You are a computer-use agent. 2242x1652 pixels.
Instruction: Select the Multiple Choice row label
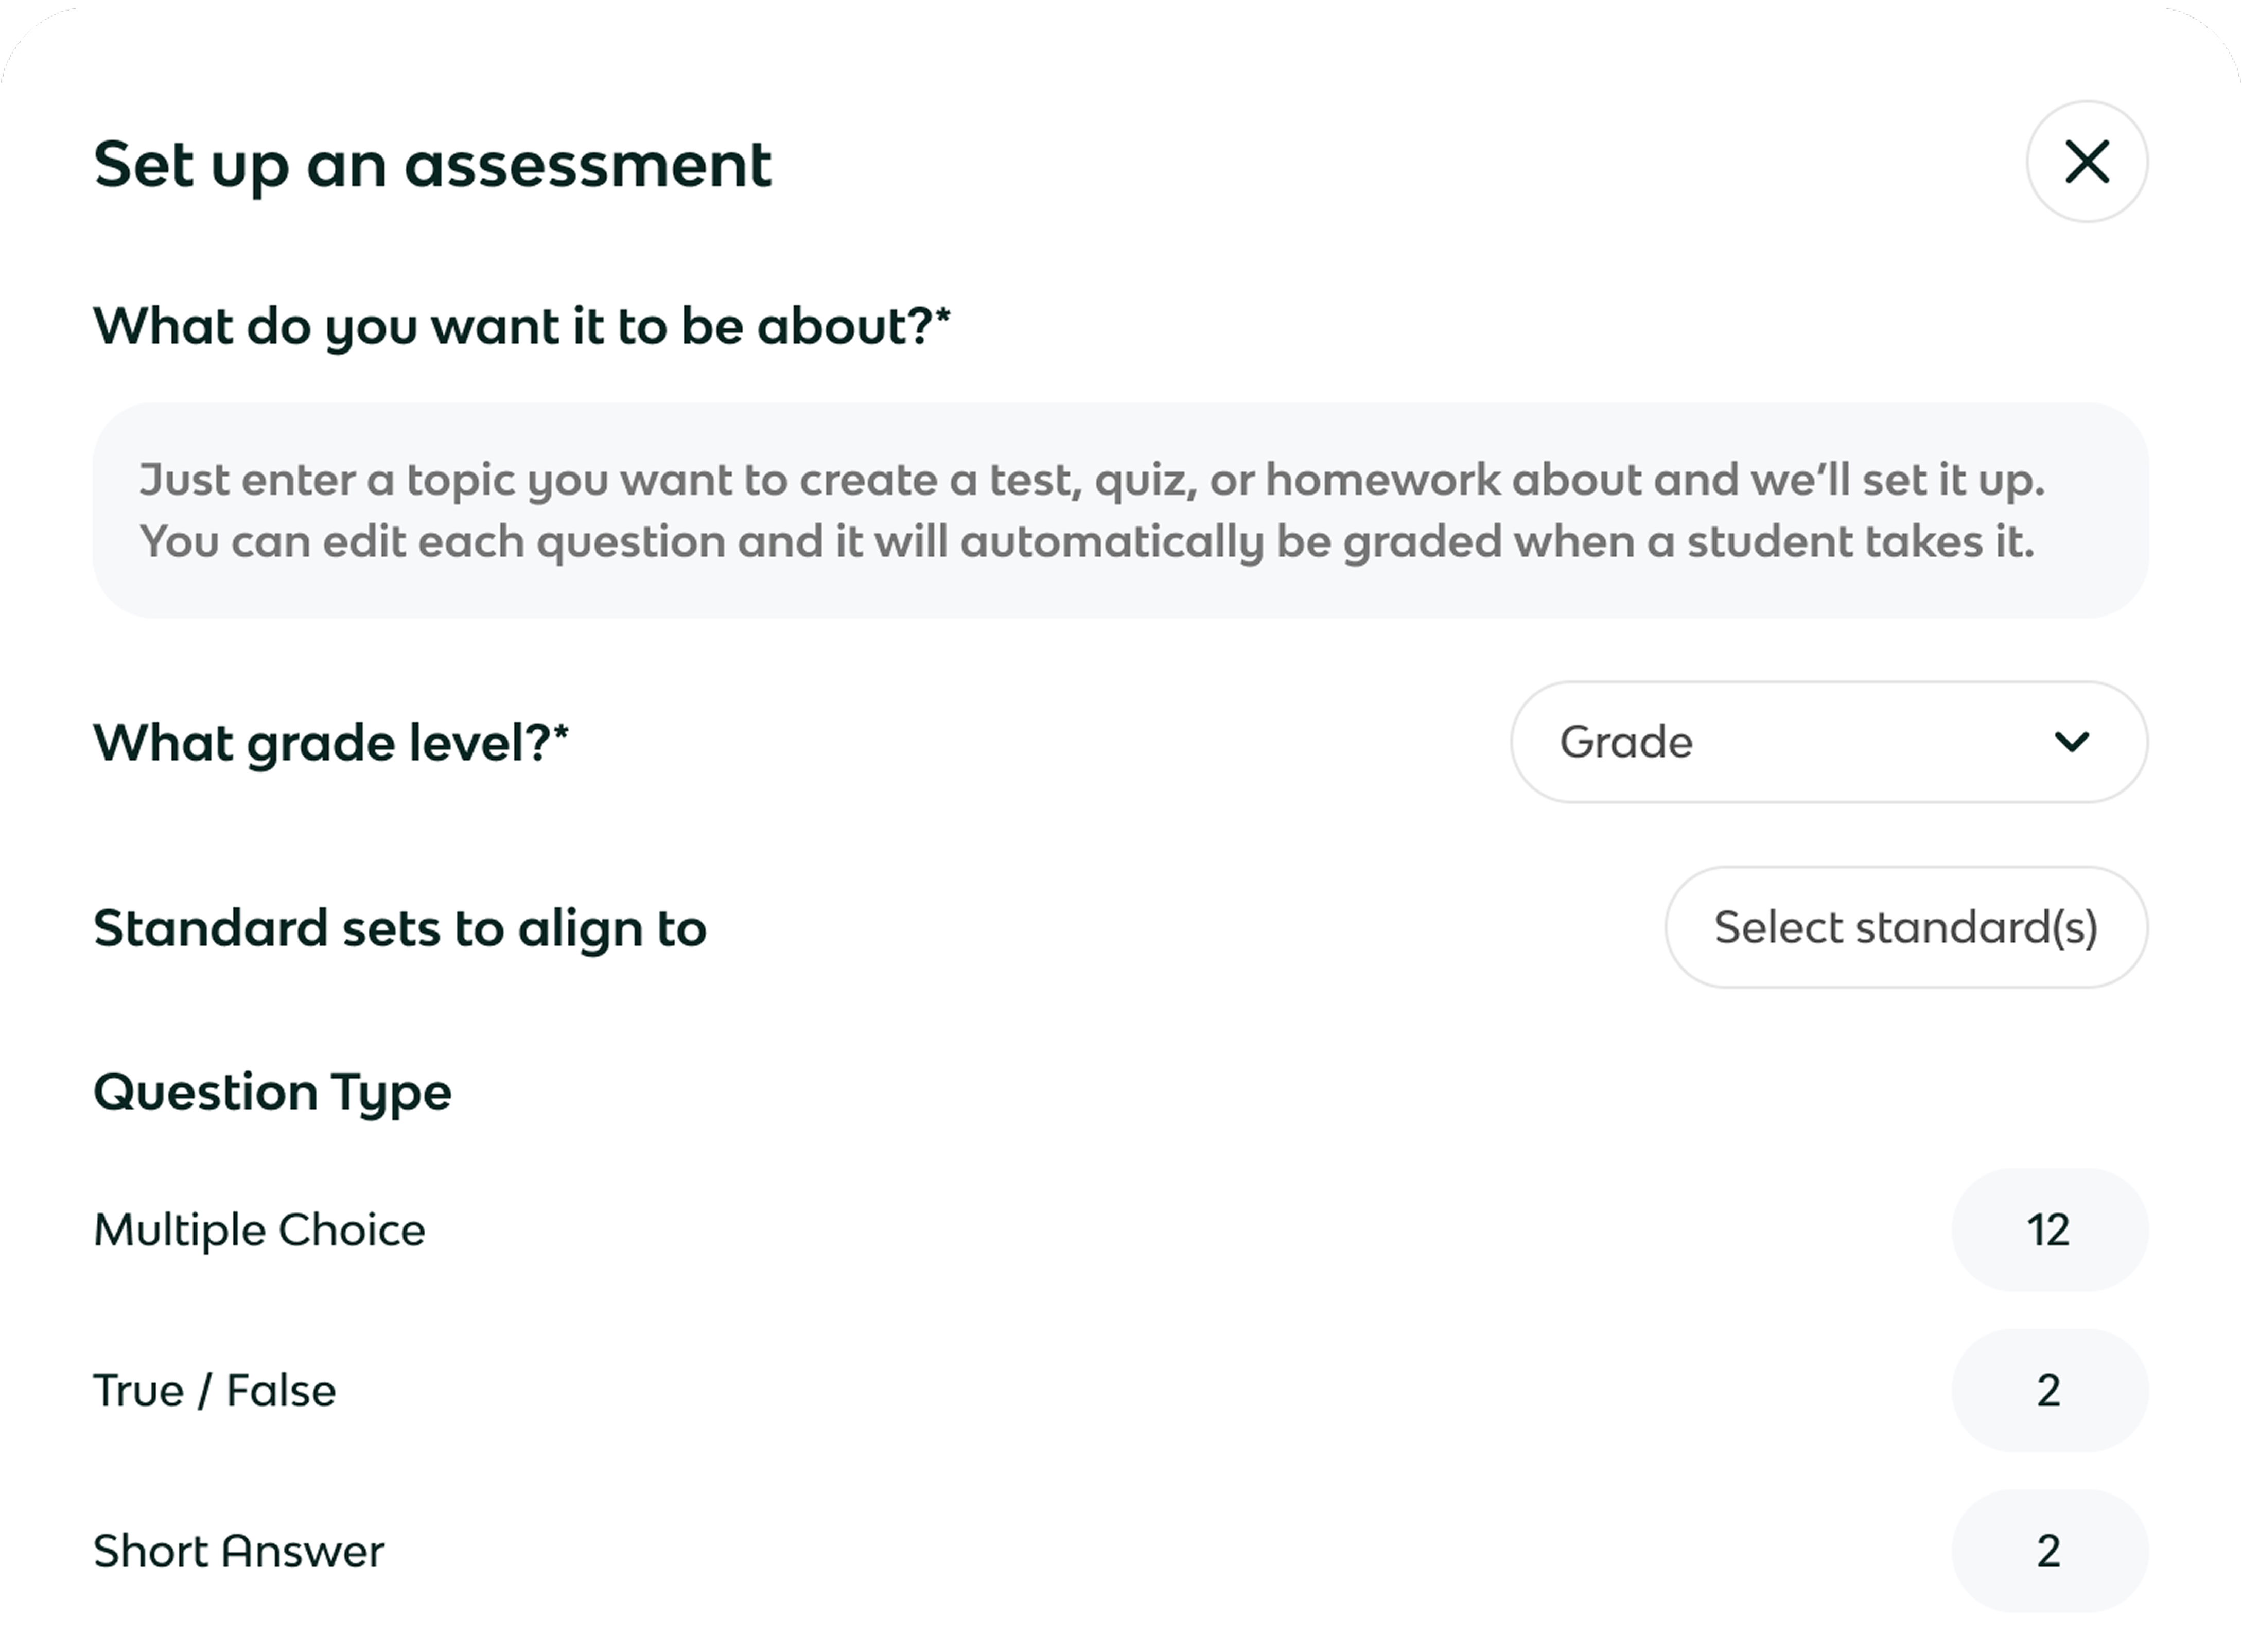[x=259, y=1230]
